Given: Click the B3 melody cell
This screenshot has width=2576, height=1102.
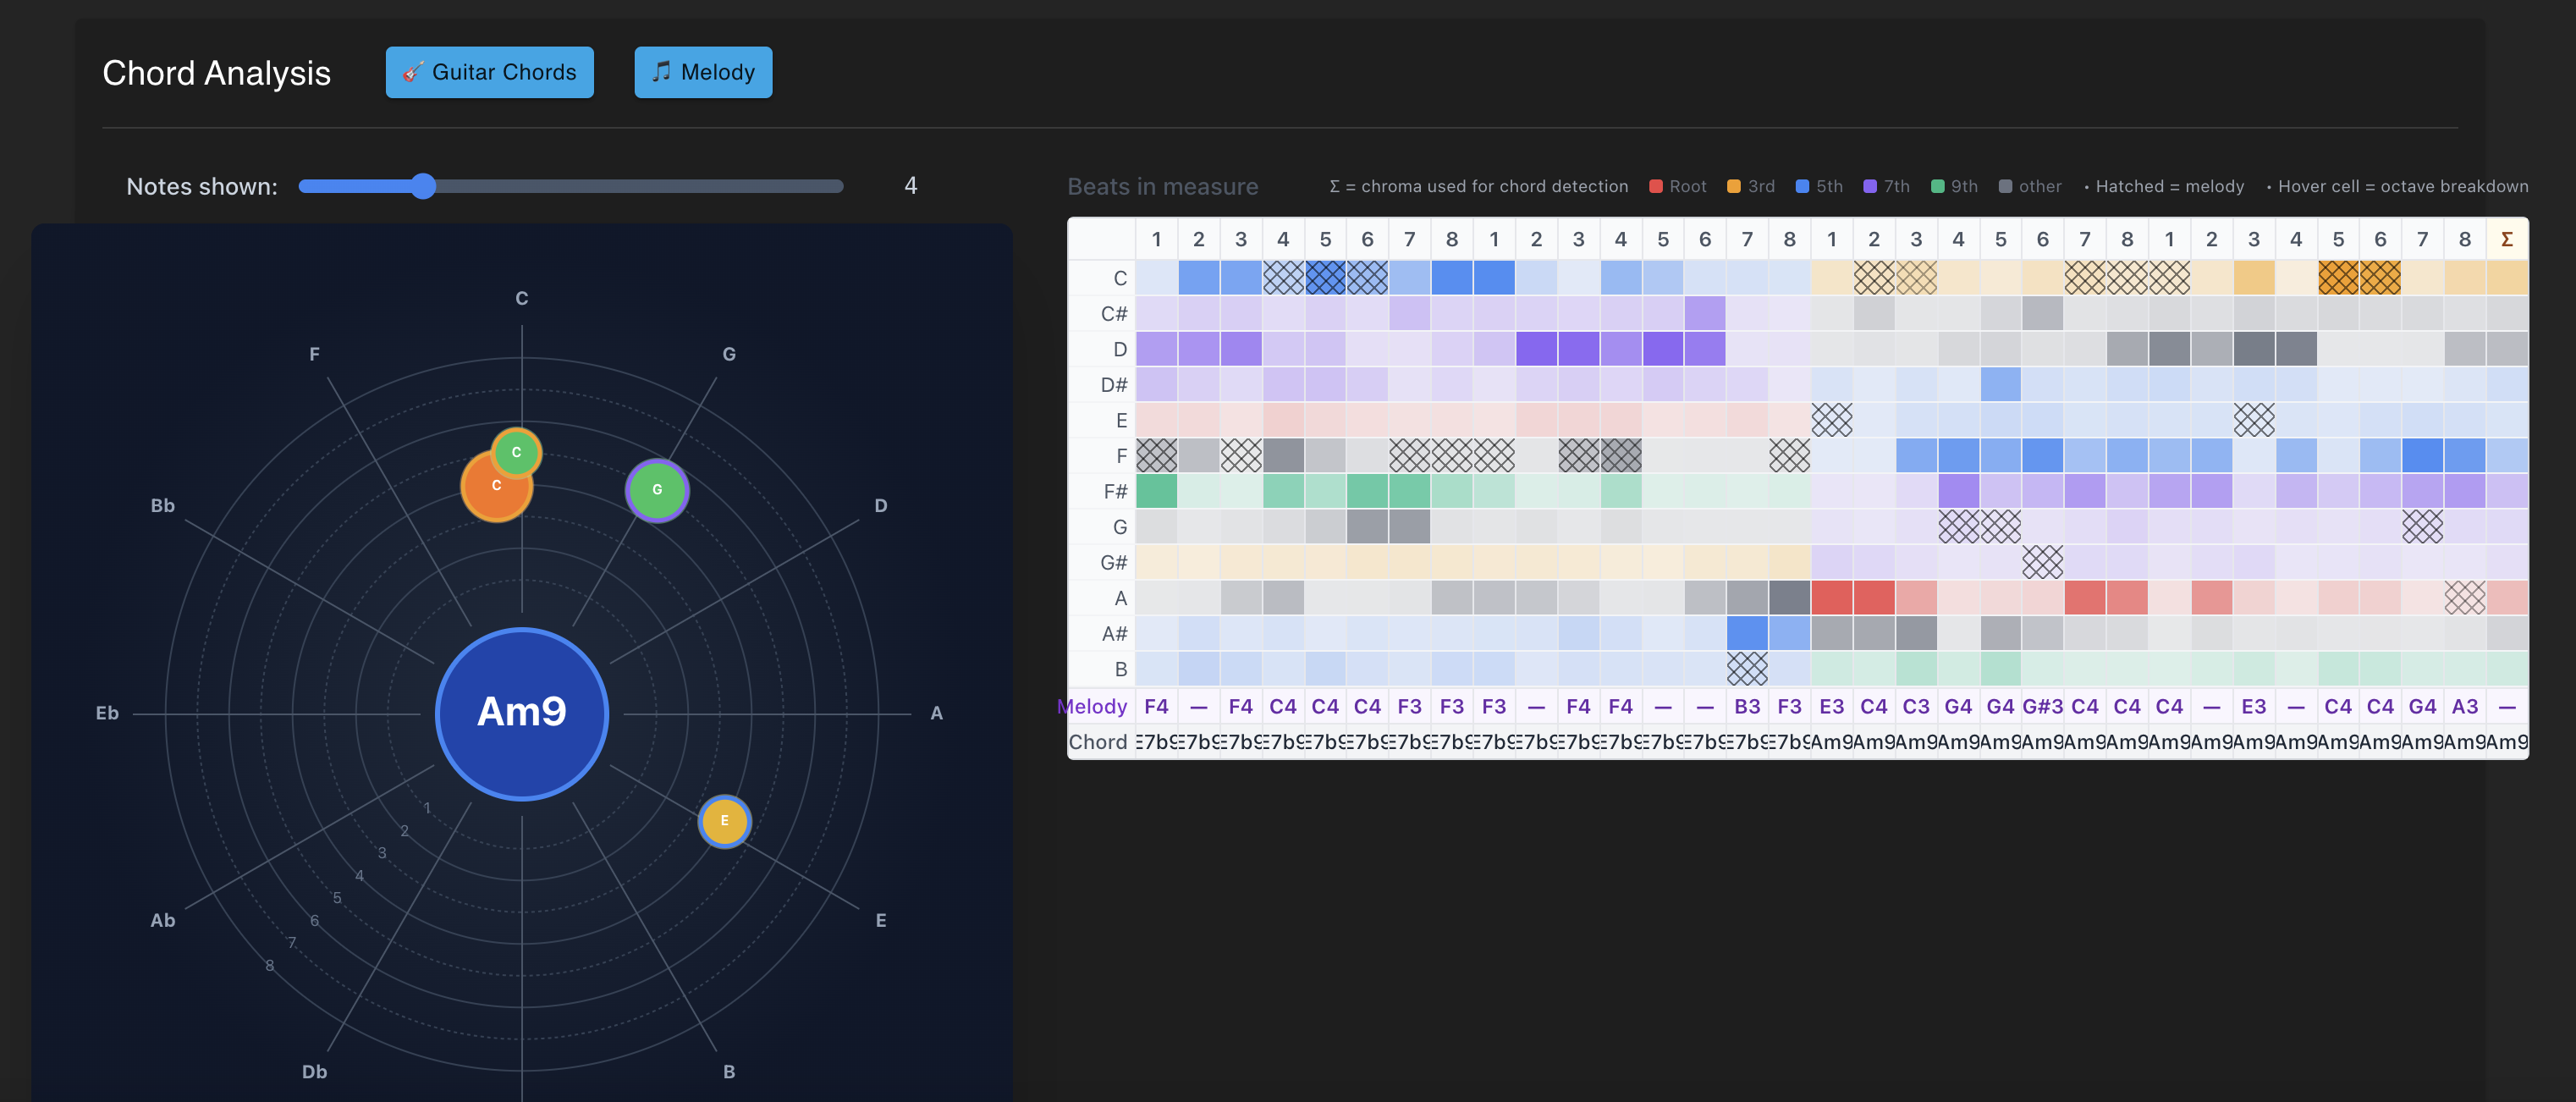Looking at the screenshot, I should 1747,706.
